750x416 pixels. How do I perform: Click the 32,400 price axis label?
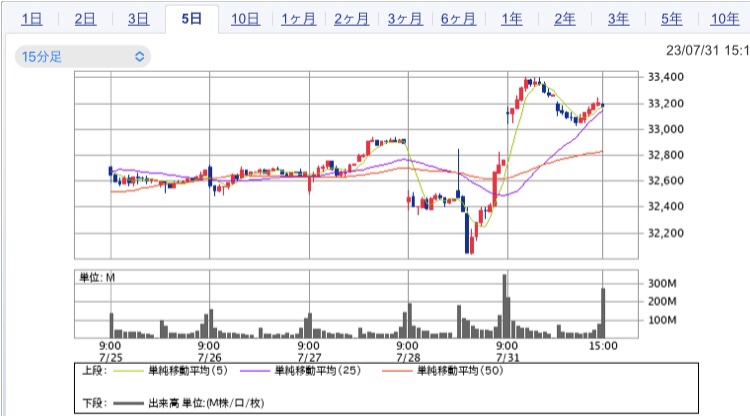click(x=665, y=207)
